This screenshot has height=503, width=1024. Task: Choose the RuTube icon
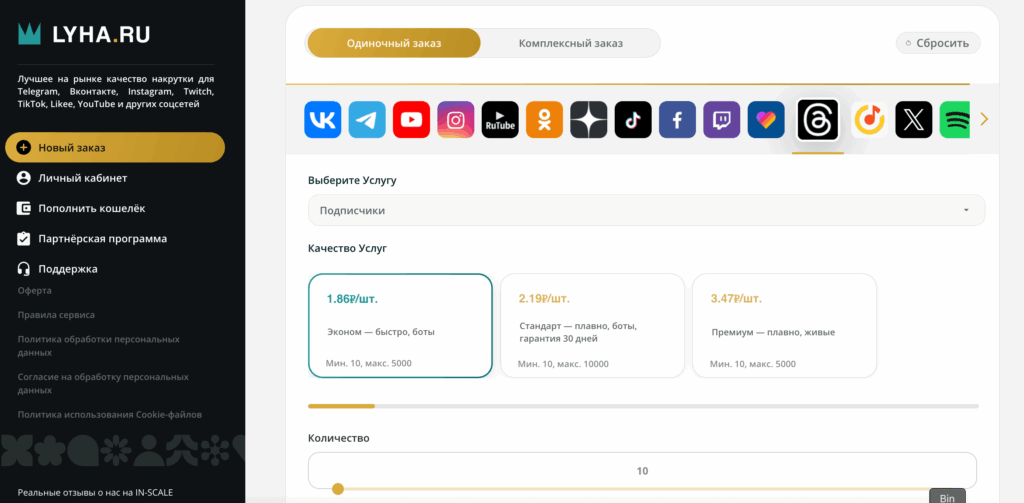pos(500,121)
